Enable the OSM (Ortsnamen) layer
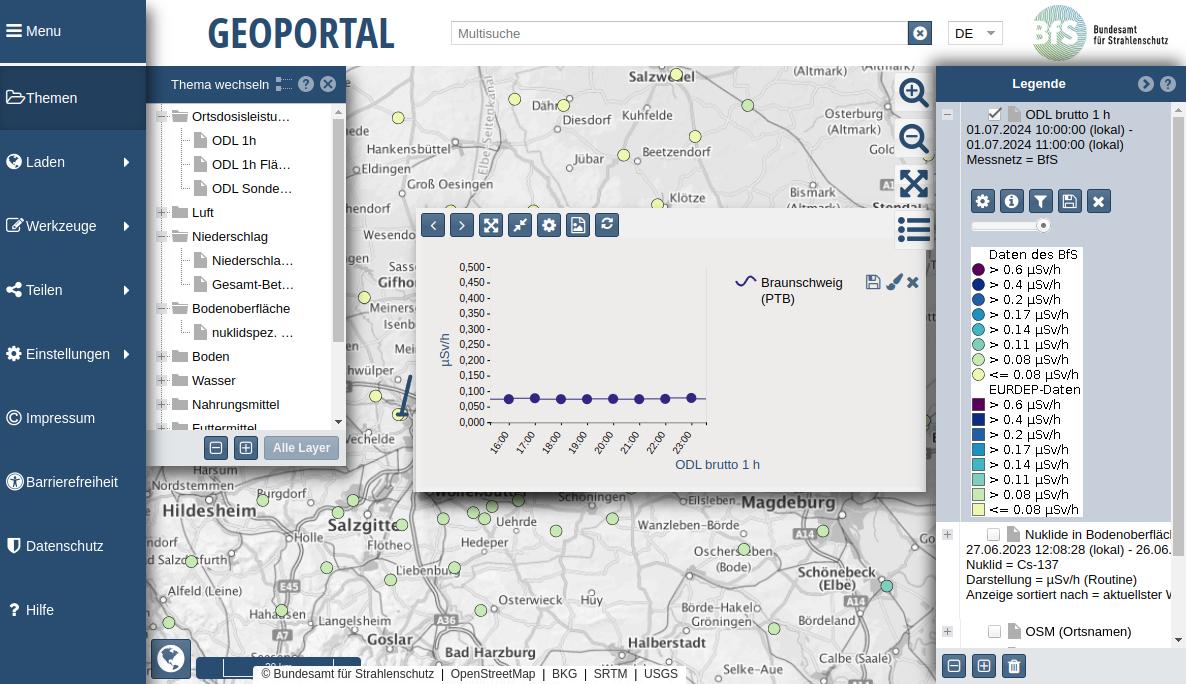The width and height of the screenshot is (1186, 684). pos(994,631)
